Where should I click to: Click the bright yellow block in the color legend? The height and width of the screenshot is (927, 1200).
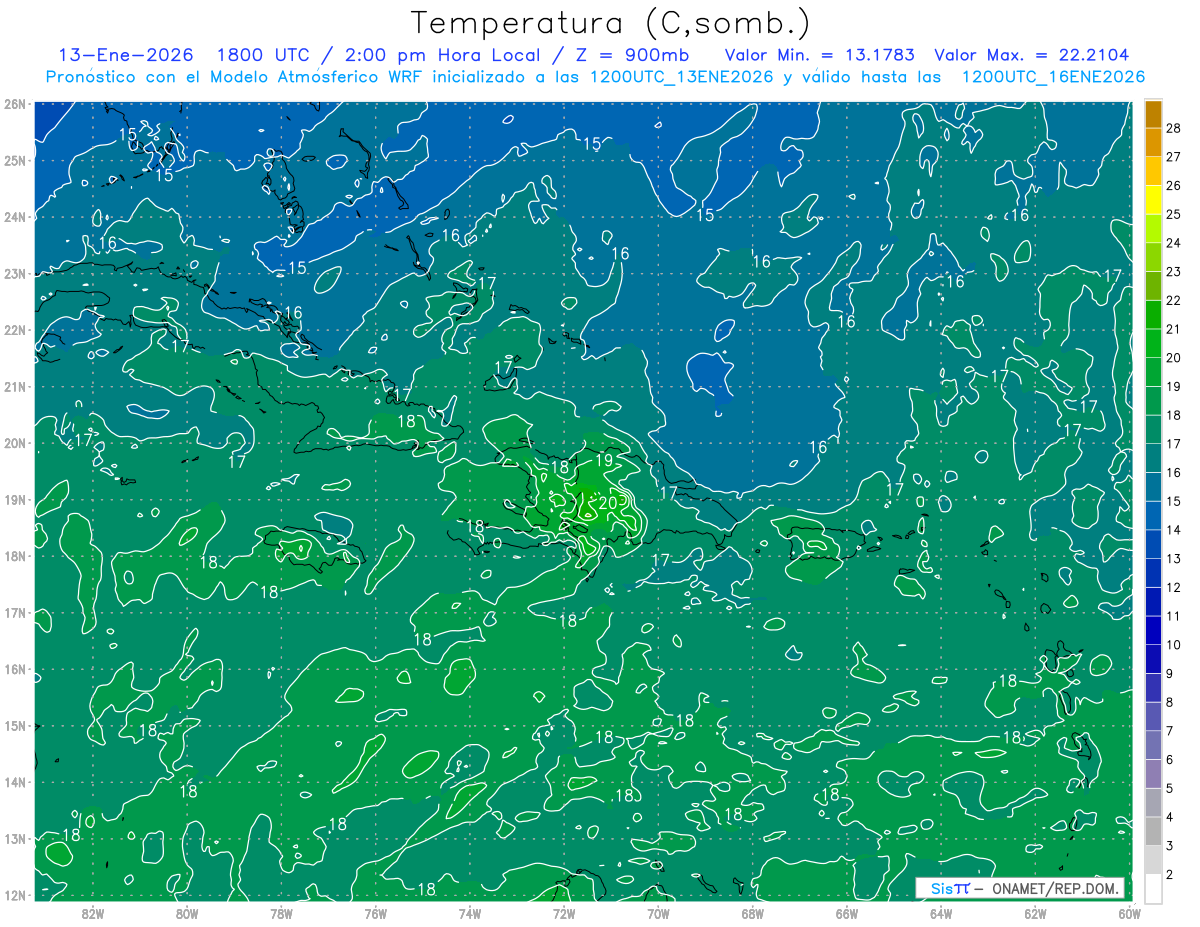[1153, 200]
